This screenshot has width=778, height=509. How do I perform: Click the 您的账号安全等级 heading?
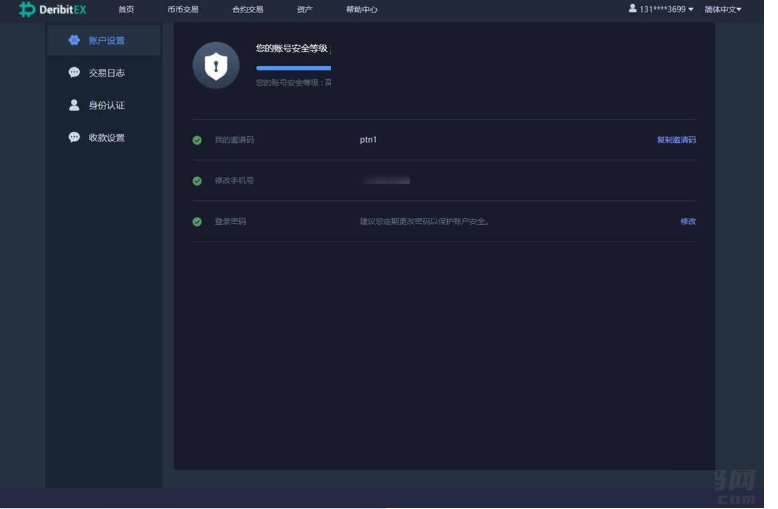point(292,48)
